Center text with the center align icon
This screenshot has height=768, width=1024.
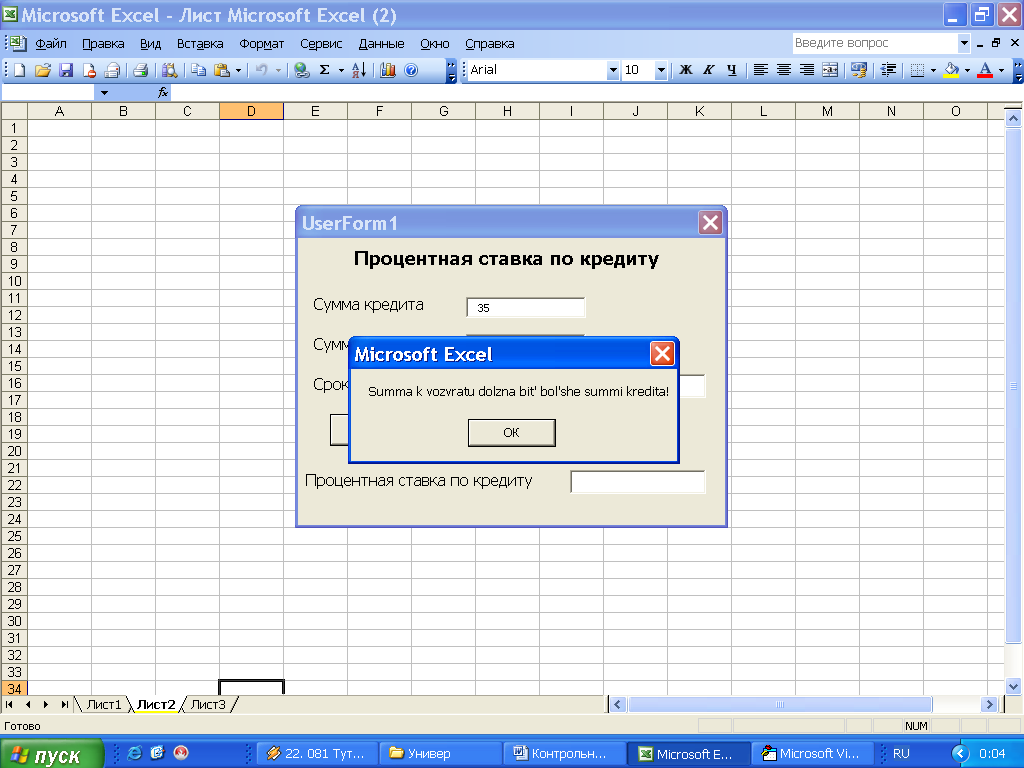(784, 70)
